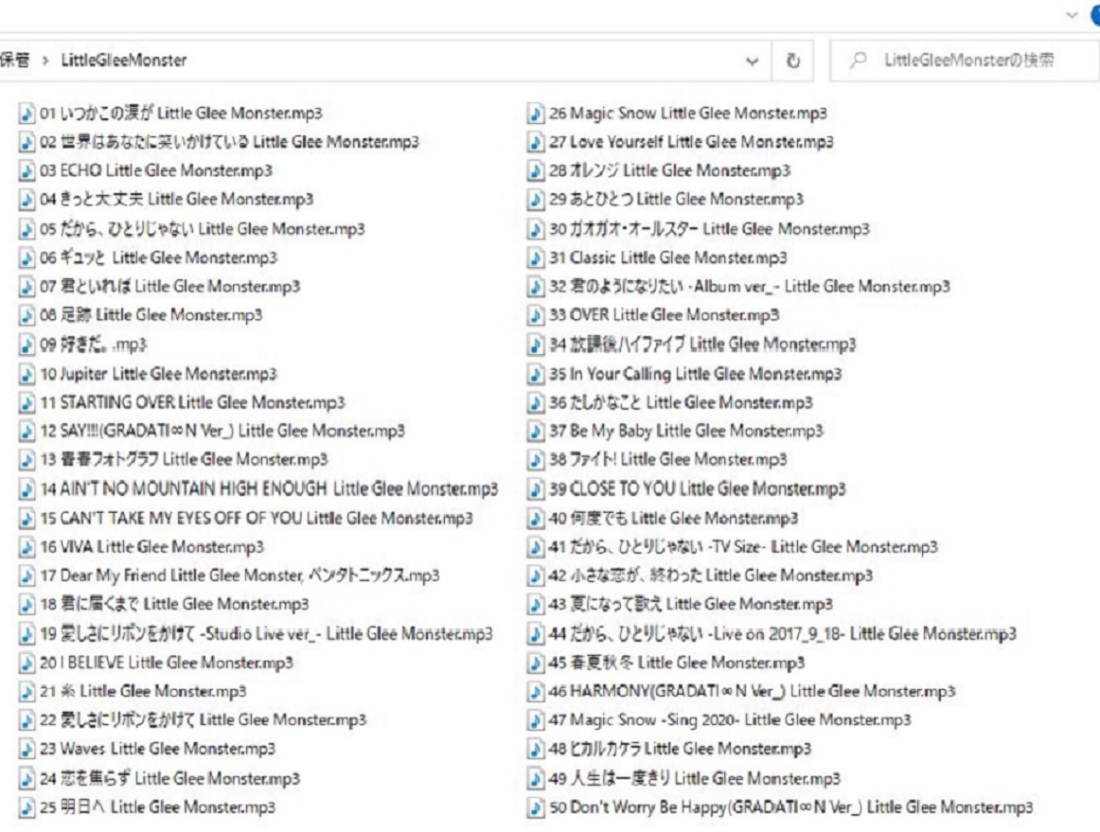Click music icon of 16 VIVA file
Image resolution: width=1100 pixels, height=832 pixels.
[x=27, y=547]
